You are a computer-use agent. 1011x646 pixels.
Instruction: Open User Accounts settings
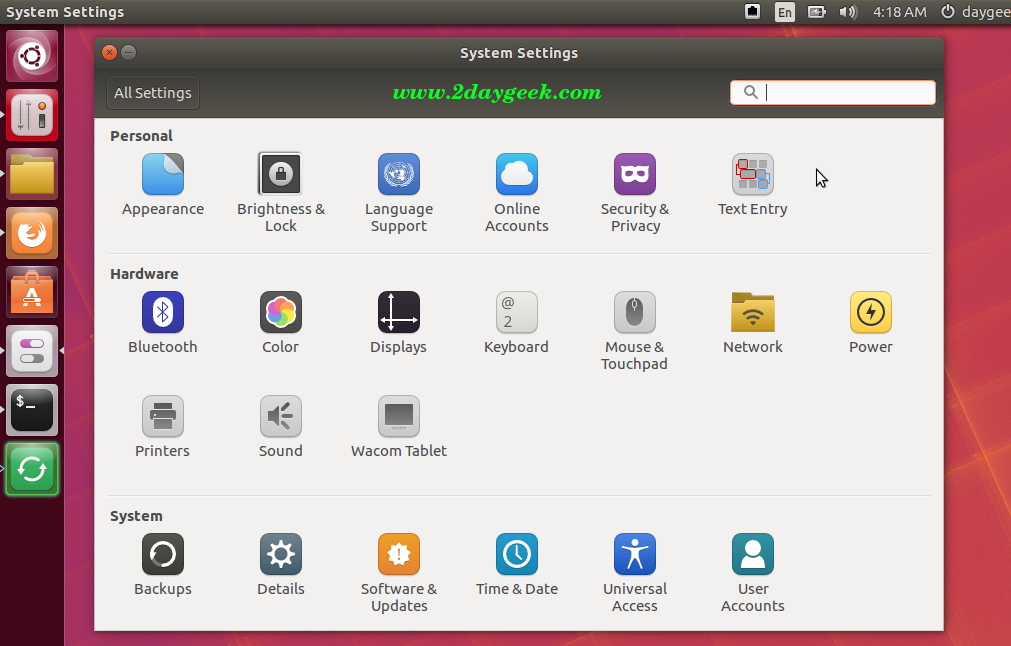[x=753, y=555]
